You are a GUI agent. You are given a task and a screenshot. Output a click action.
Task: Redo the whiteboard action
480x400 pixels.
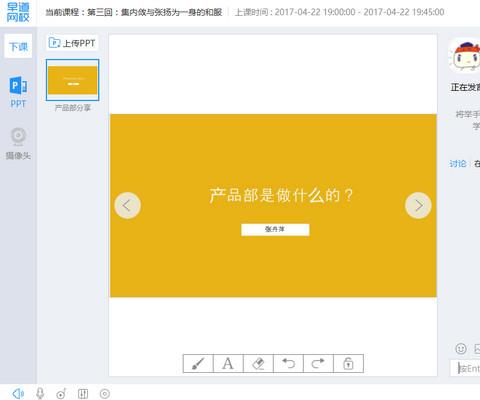click(x=318, y=363)
